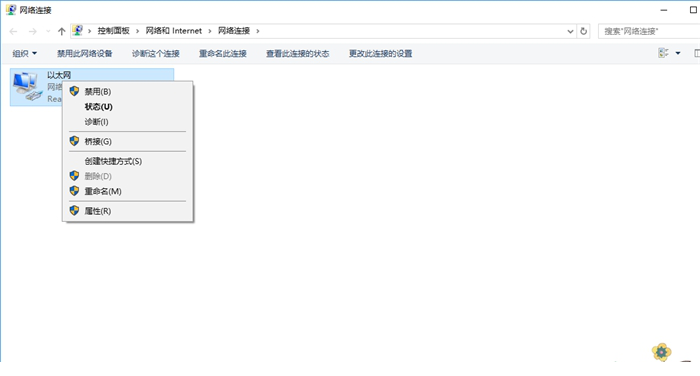The height and width of the screenshot is (376, 700).
Task: Click the shield icon next to 属性(R)
Action: click(x=74, y=211)
